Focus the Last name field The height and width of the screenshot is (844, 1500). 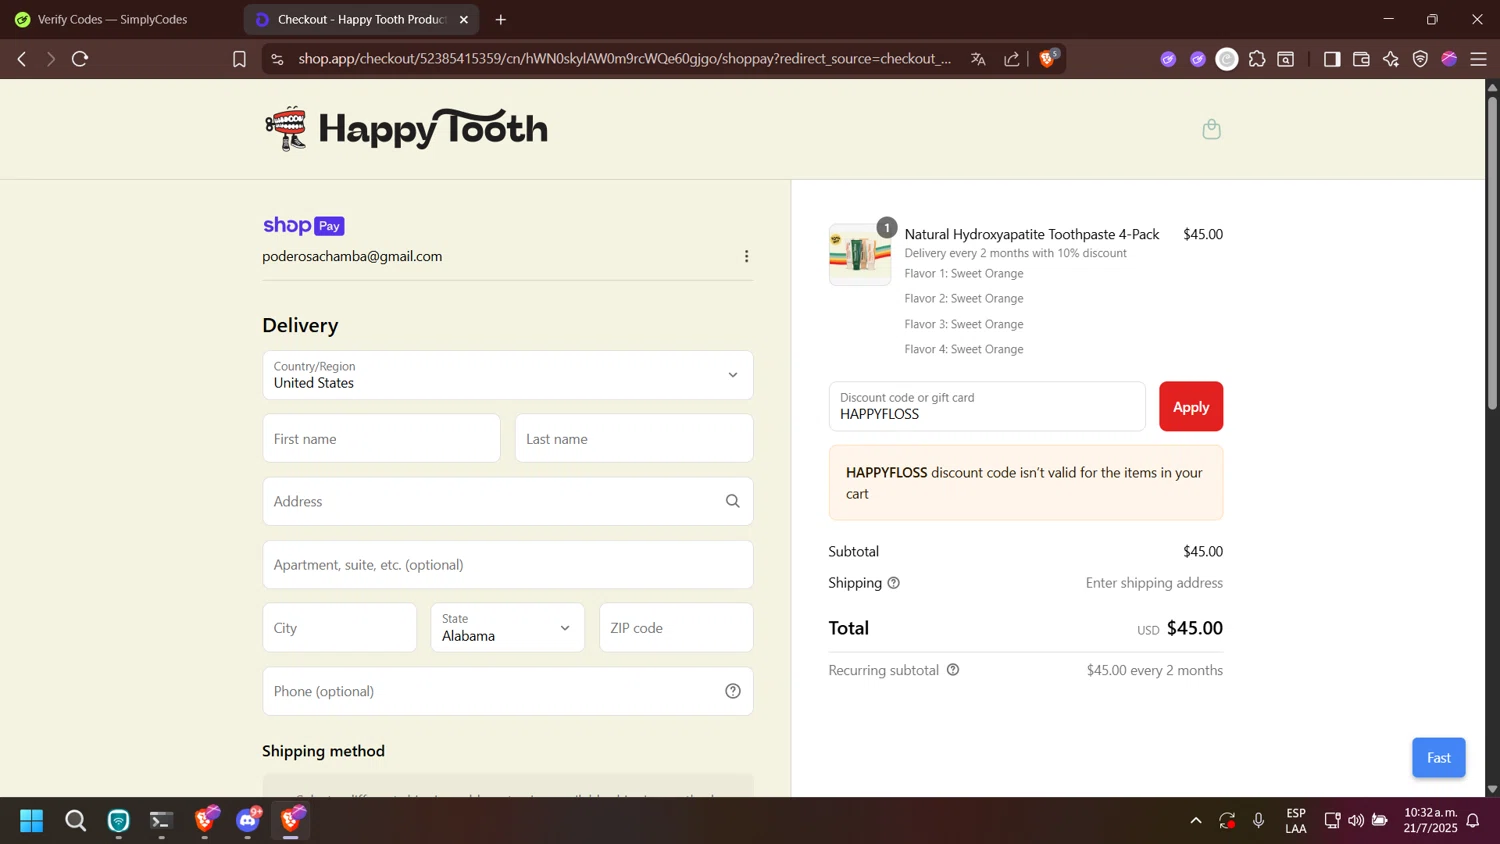click(634, 439)
